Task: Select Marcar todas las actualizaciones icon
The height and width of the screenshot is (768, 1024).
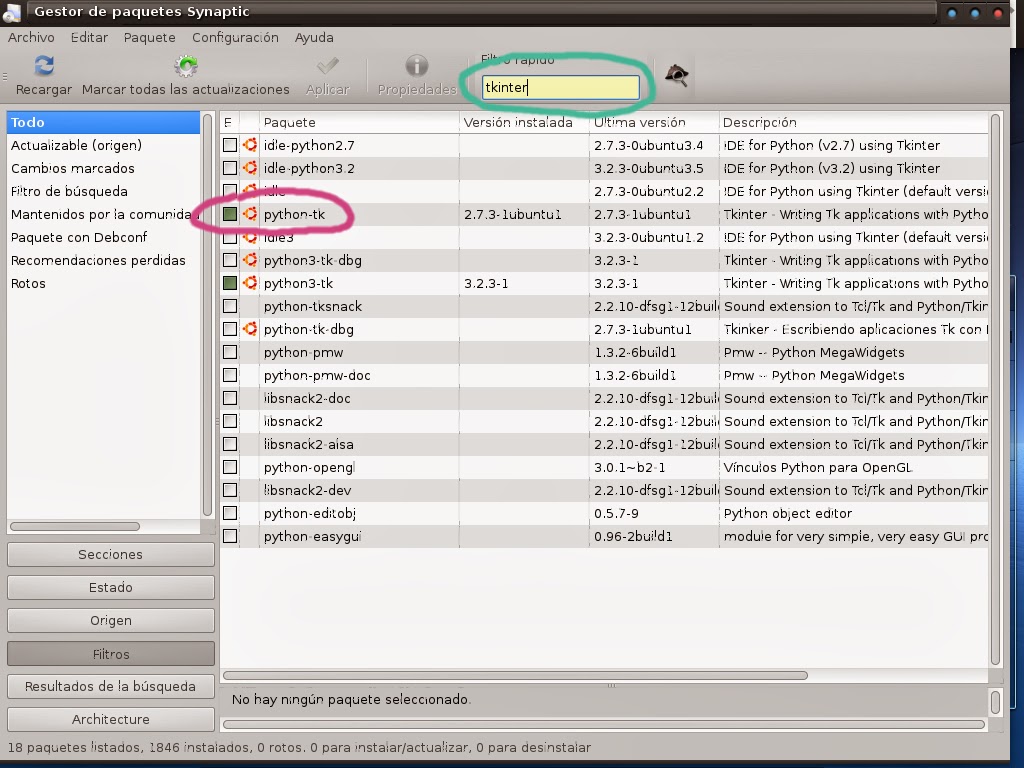Action: [x=186, y=66]
